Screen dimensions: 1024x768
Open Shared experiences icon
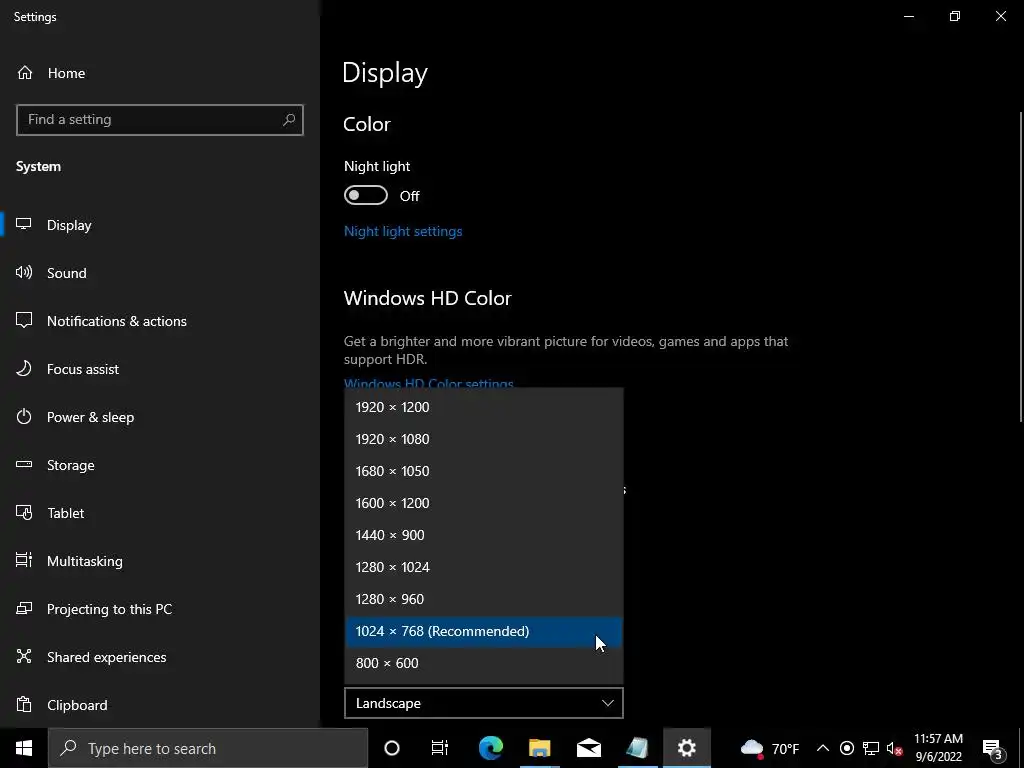[24, 657]
